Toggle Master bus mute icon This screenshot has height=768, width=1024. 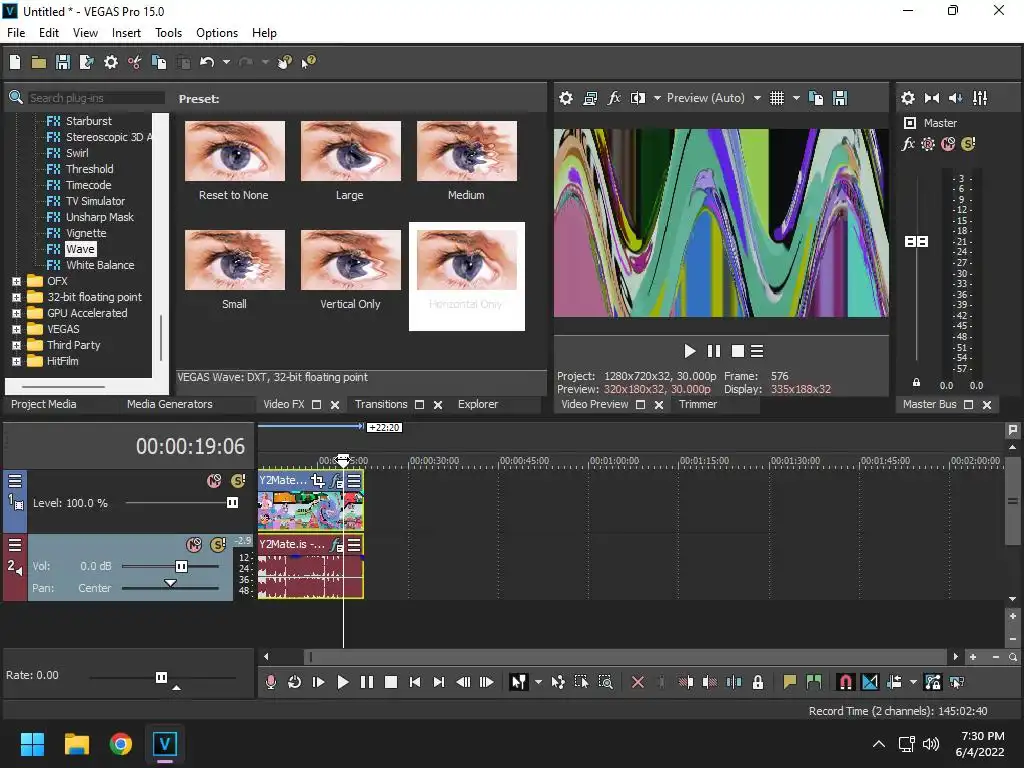948,144
